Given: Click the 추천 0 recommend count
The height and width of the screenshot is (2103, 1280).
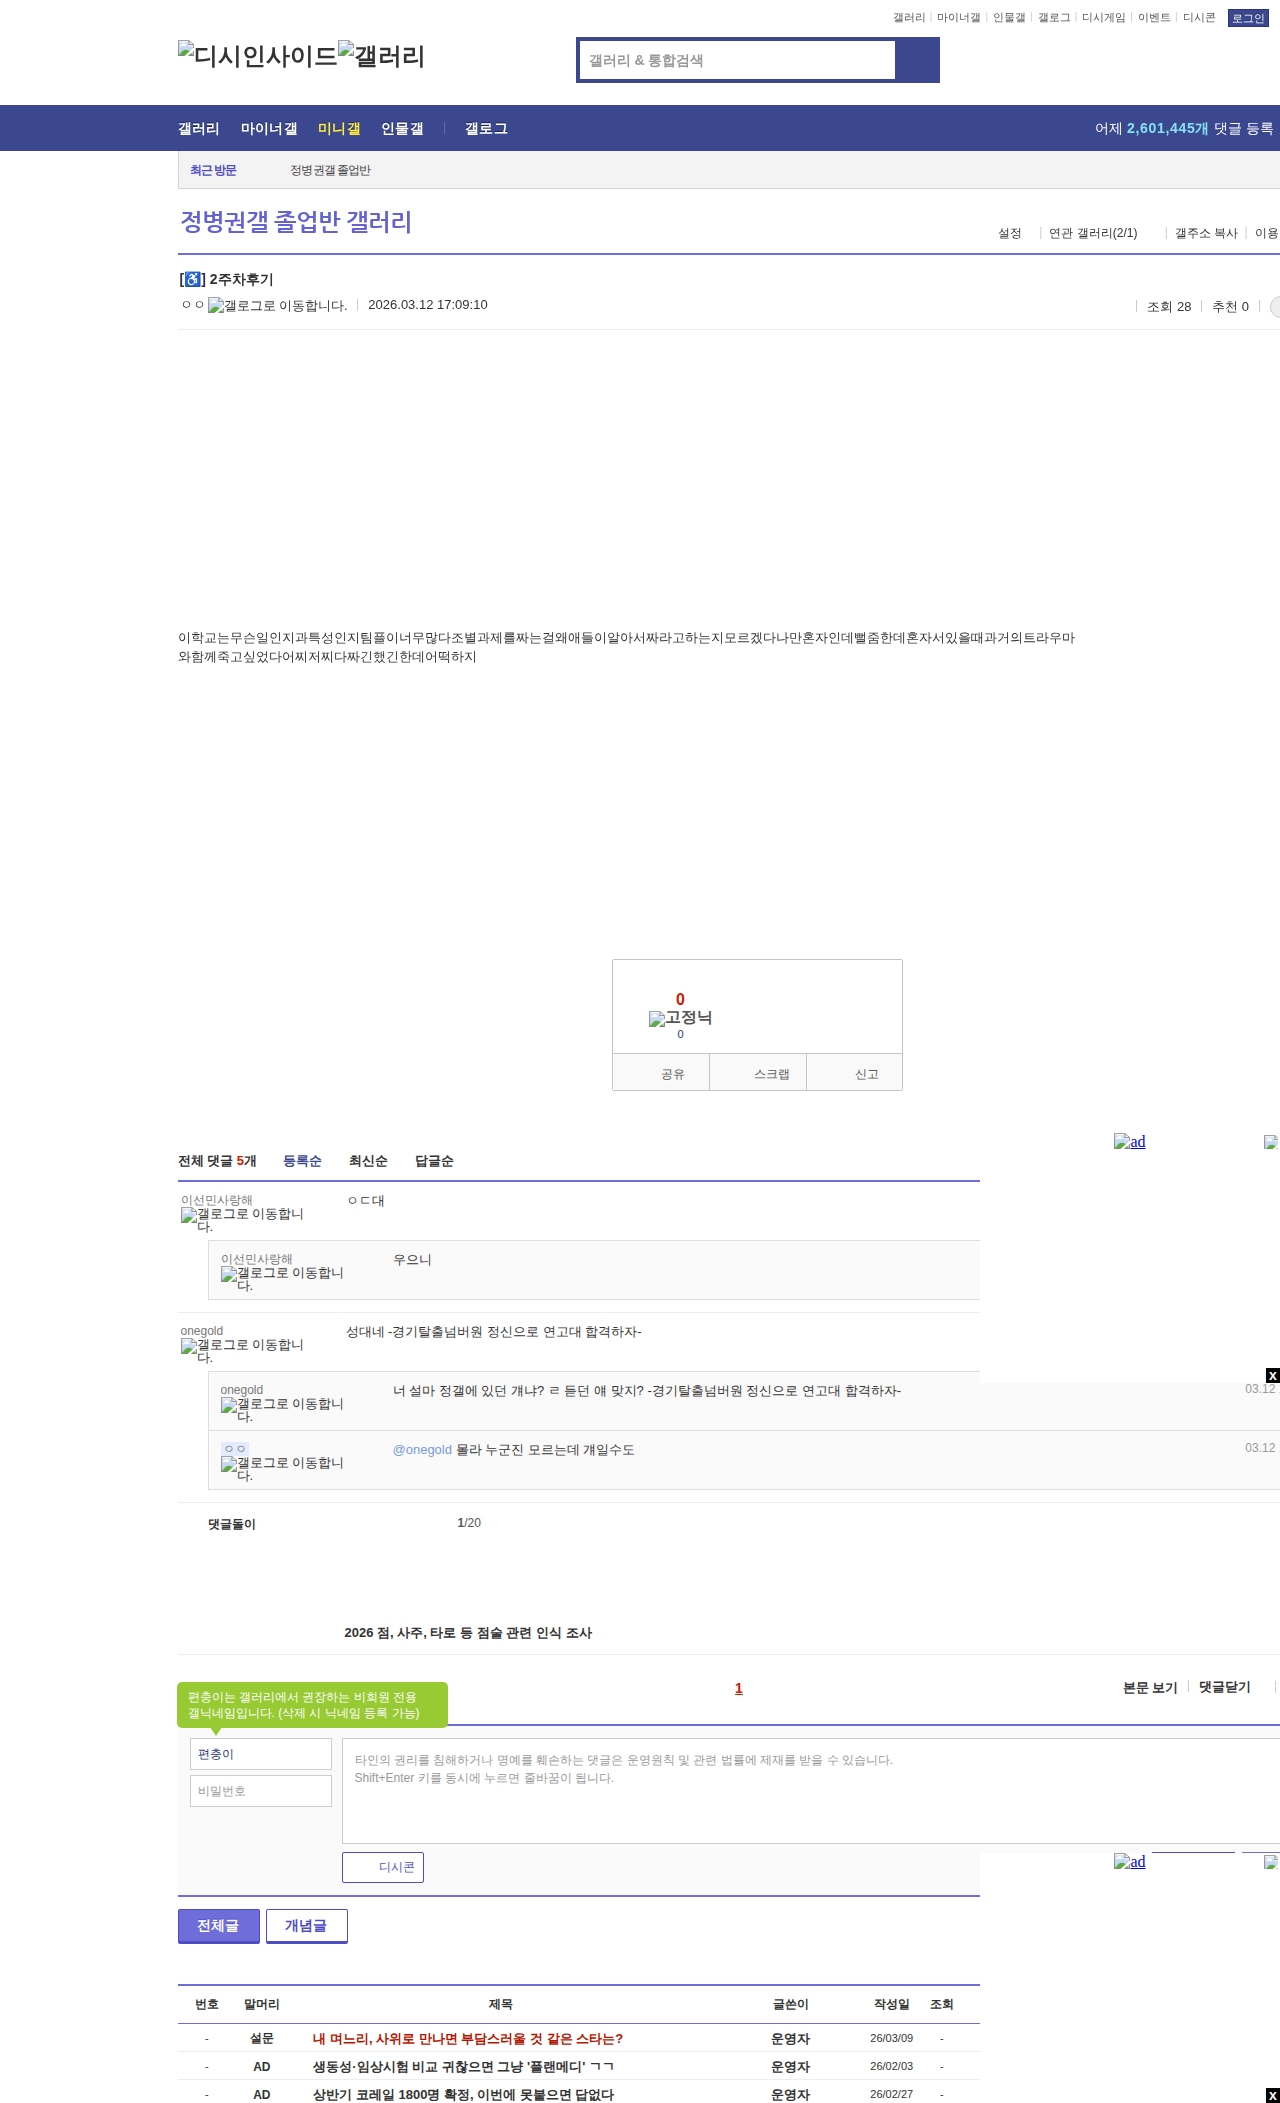Looking at the screenshot, I should (x=1230, y=307).
